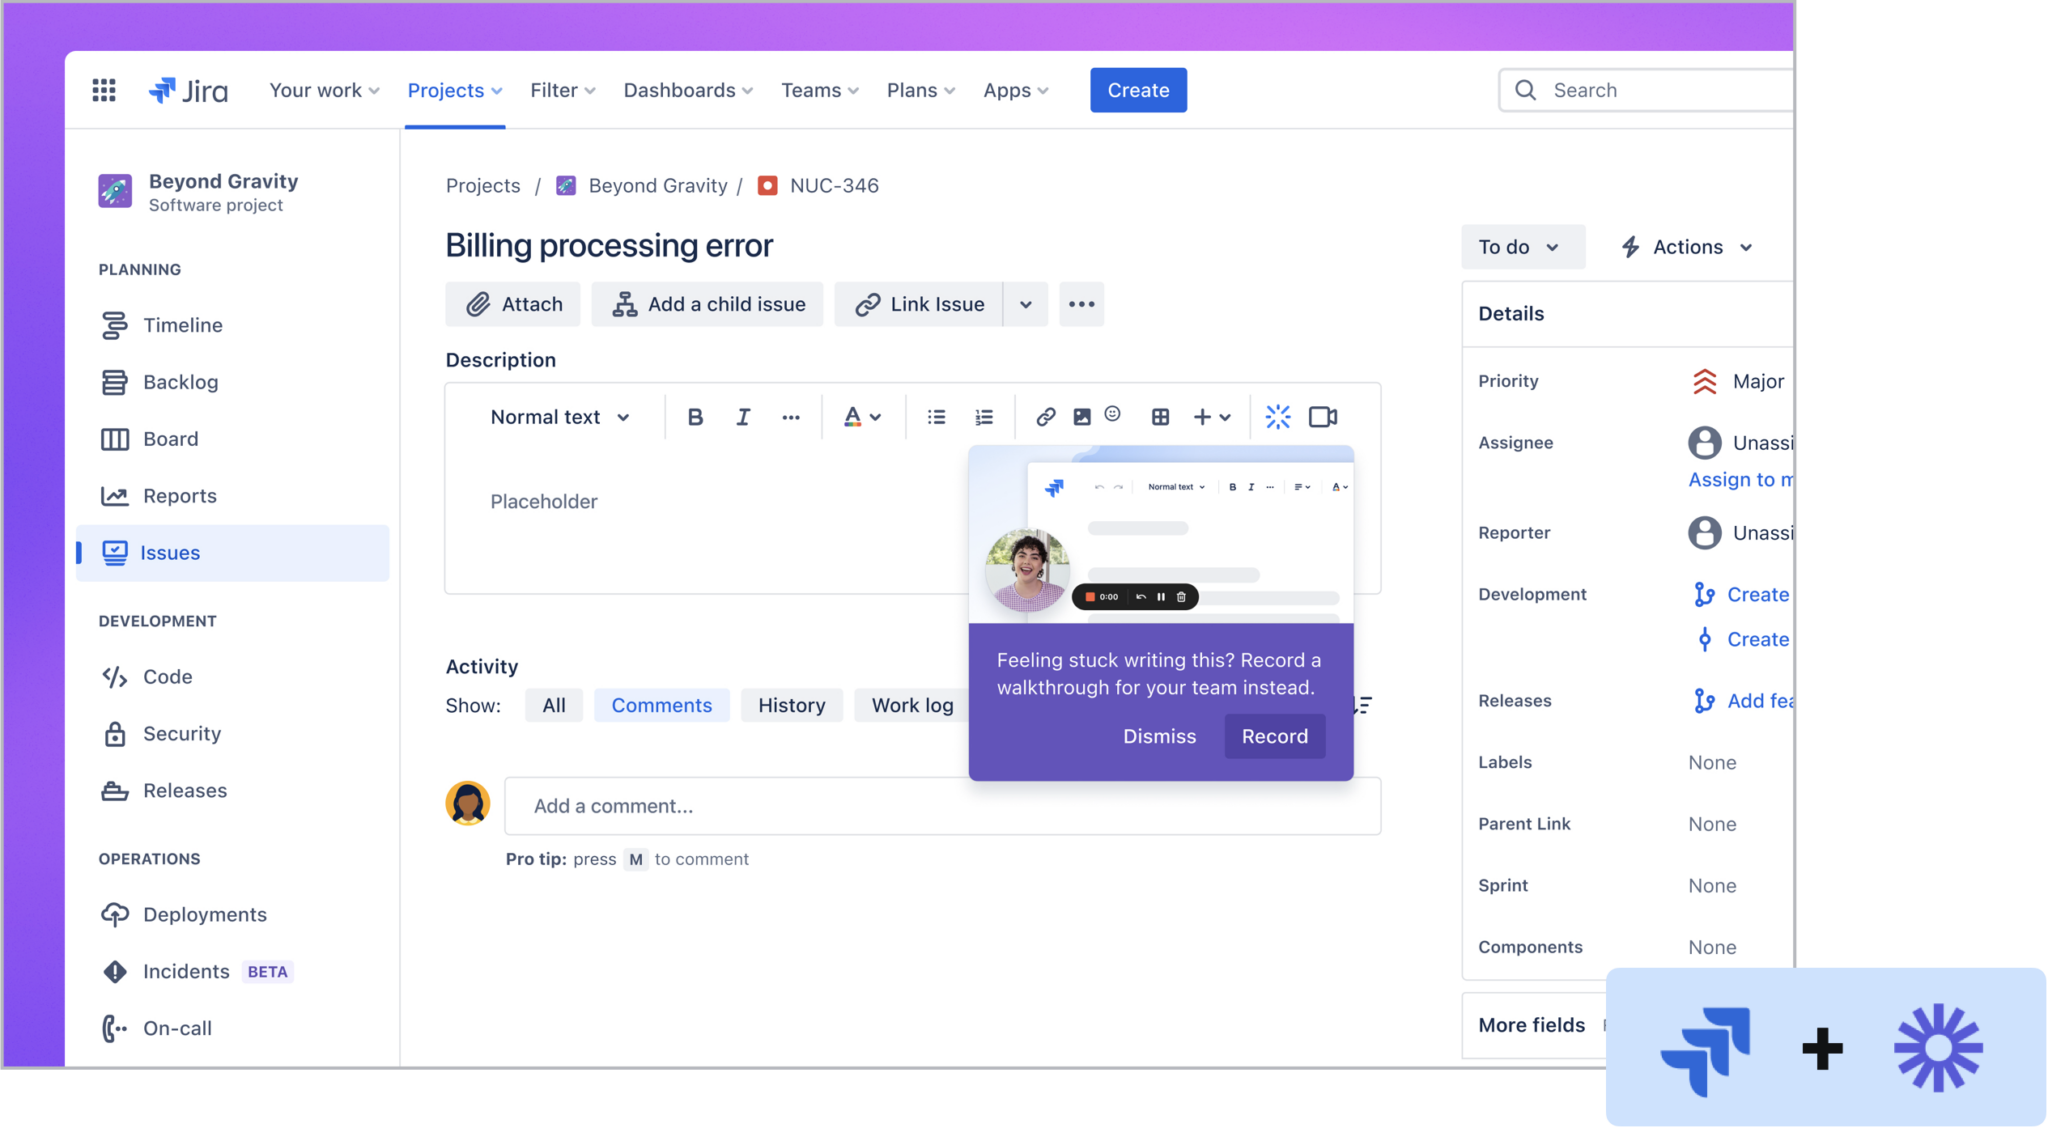Toggle numbered list formatting
Image resolution: width=2048 pixels, height=1128 pixels.
984,417
